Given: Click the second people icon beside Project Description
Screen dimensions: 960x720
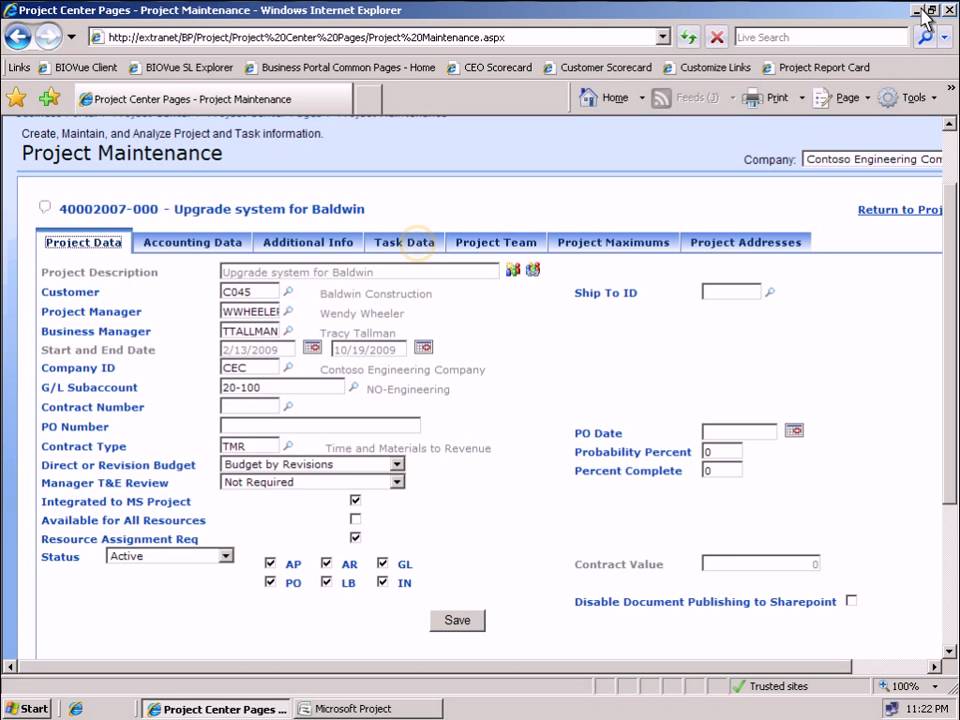Looking at the screenshot, I should click(533, 269).
